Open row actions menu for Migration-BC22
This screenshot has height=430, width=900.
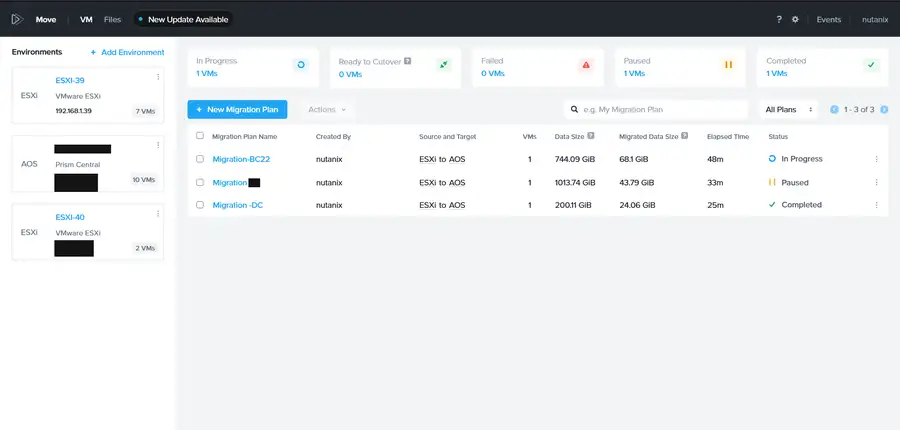click(x=876, y=159)
